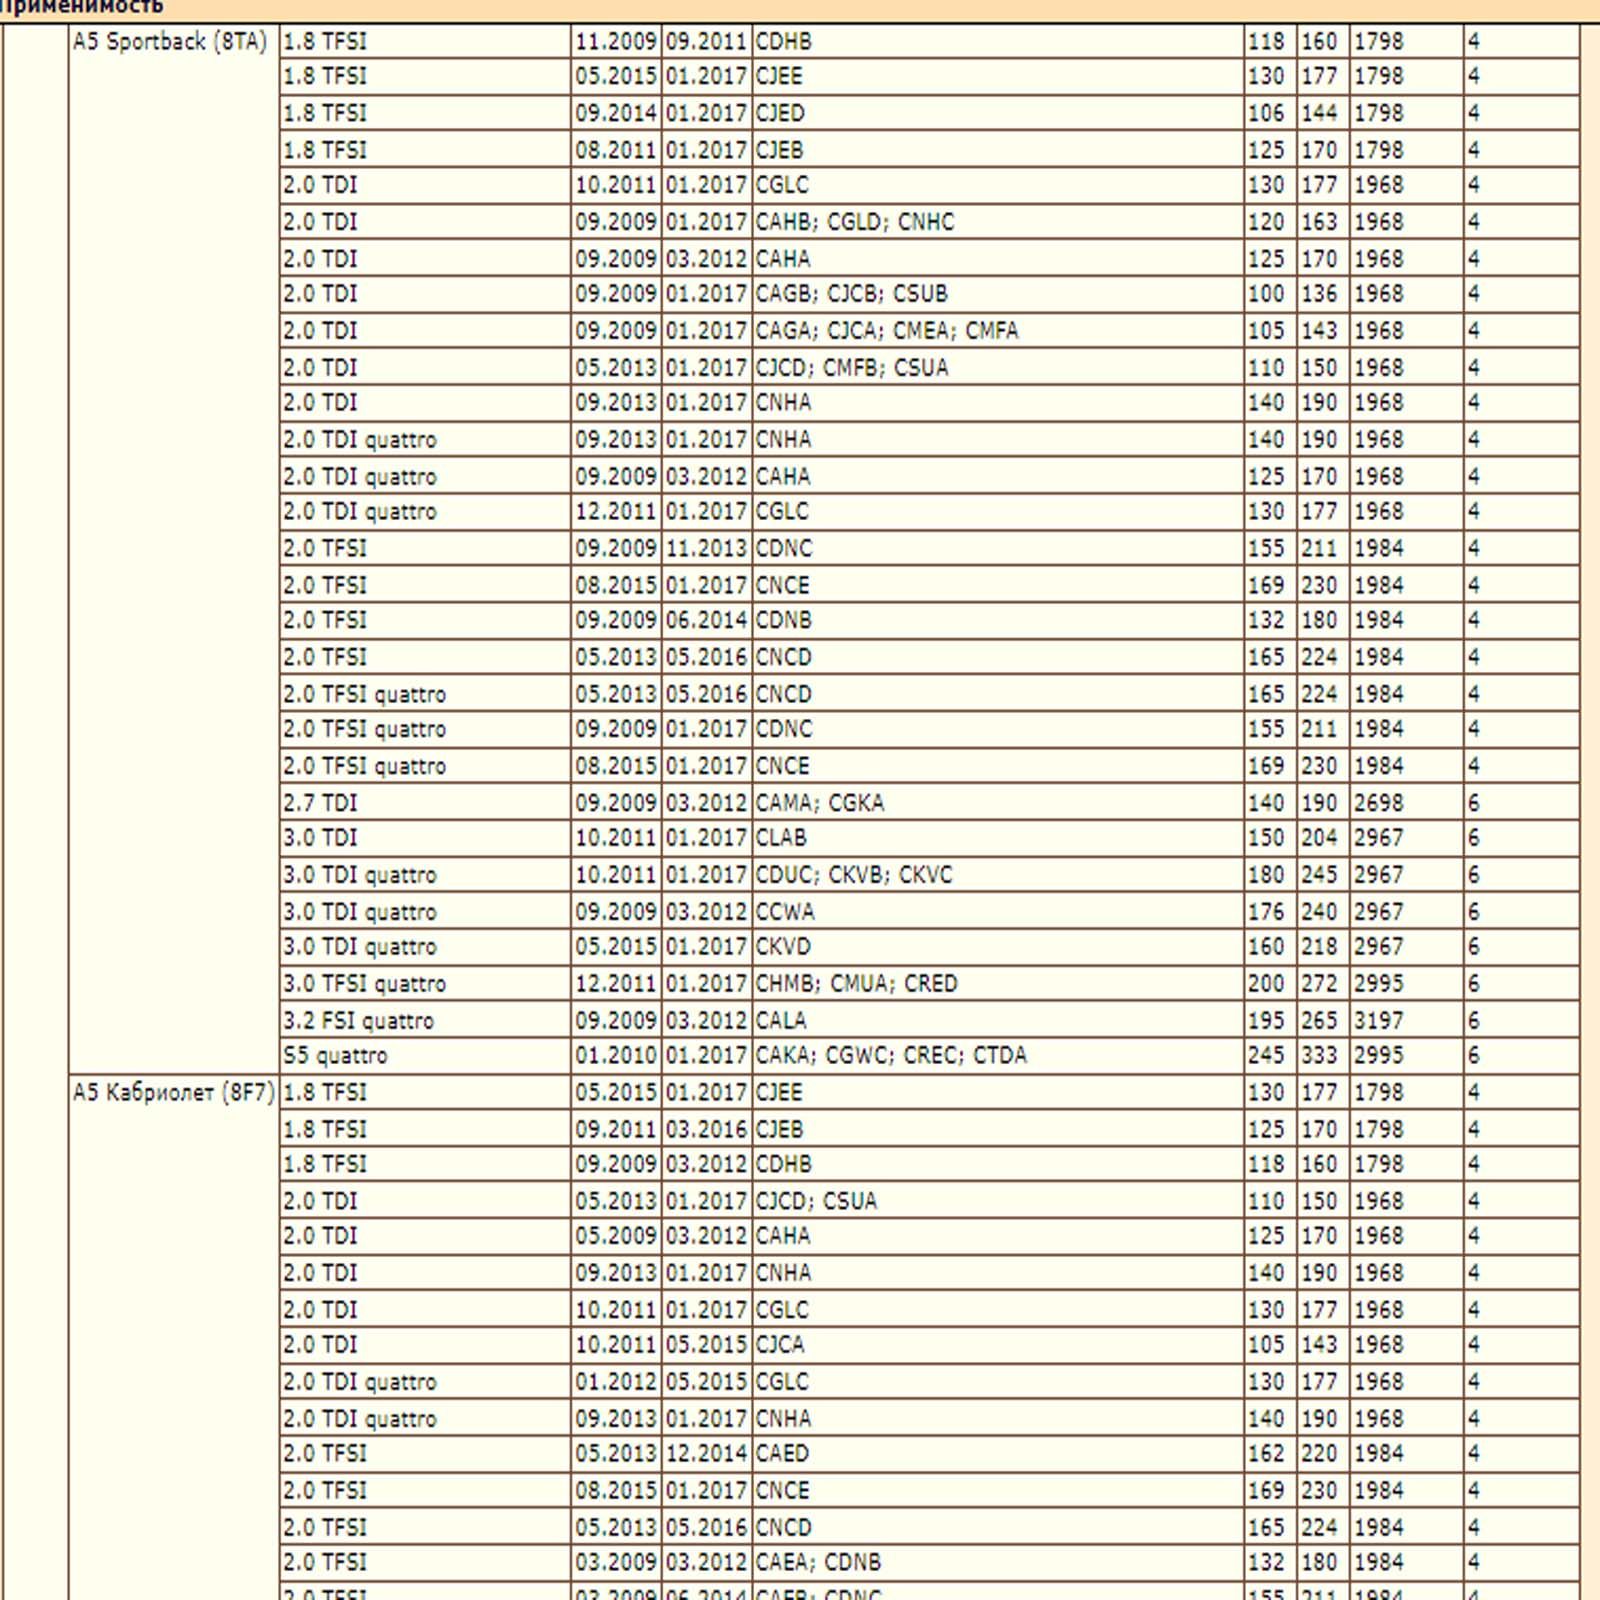The image size is (1600, 1600).
Task: Select engine codes CHMB; CMUA; CRED
Action: point(856,984)
